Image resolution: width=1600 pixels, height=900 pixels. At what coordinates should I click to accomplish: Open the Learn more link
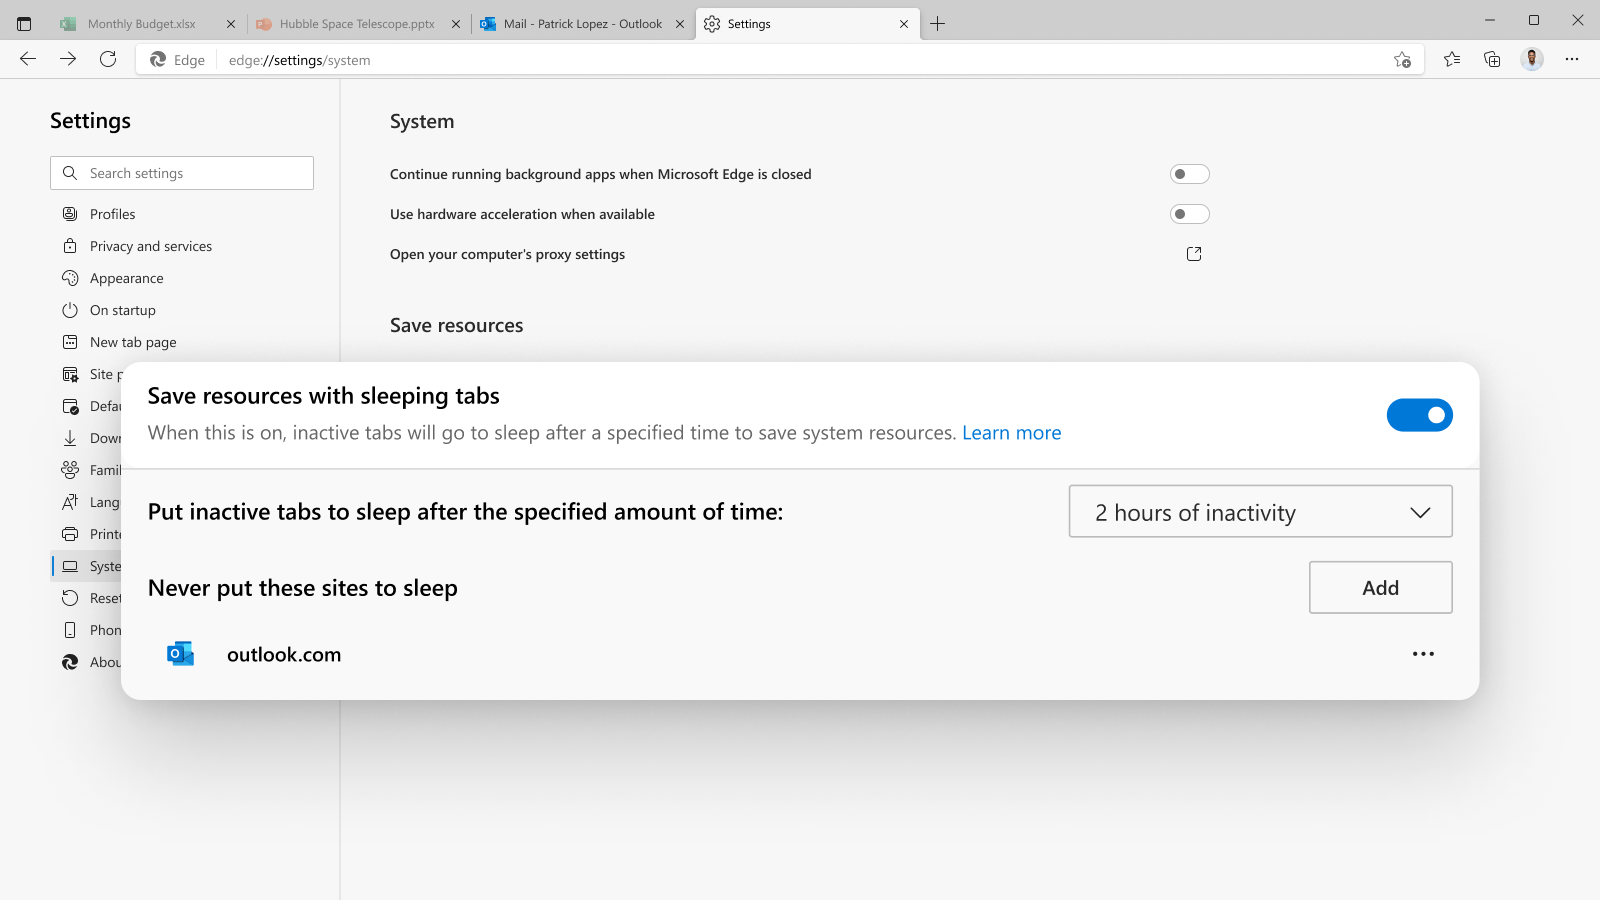1011,433
